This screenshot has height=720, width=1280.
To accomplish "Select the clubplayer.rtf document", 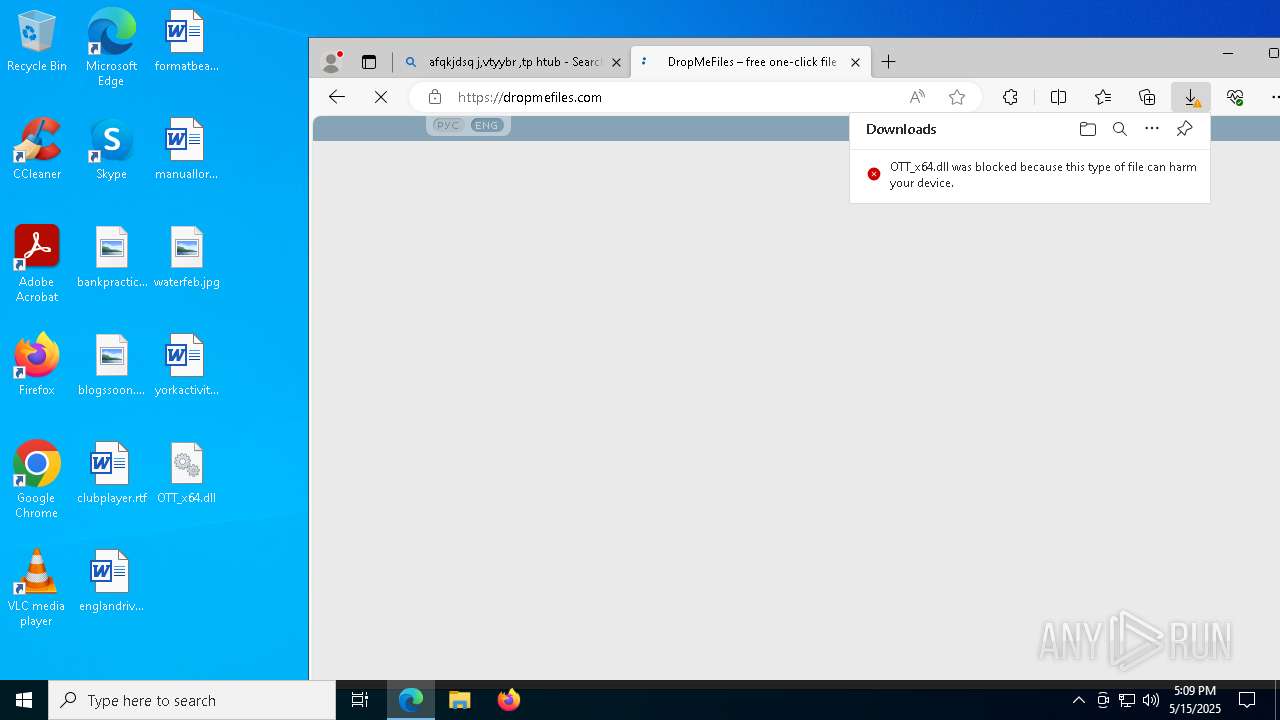I will [x=111, y=473].
